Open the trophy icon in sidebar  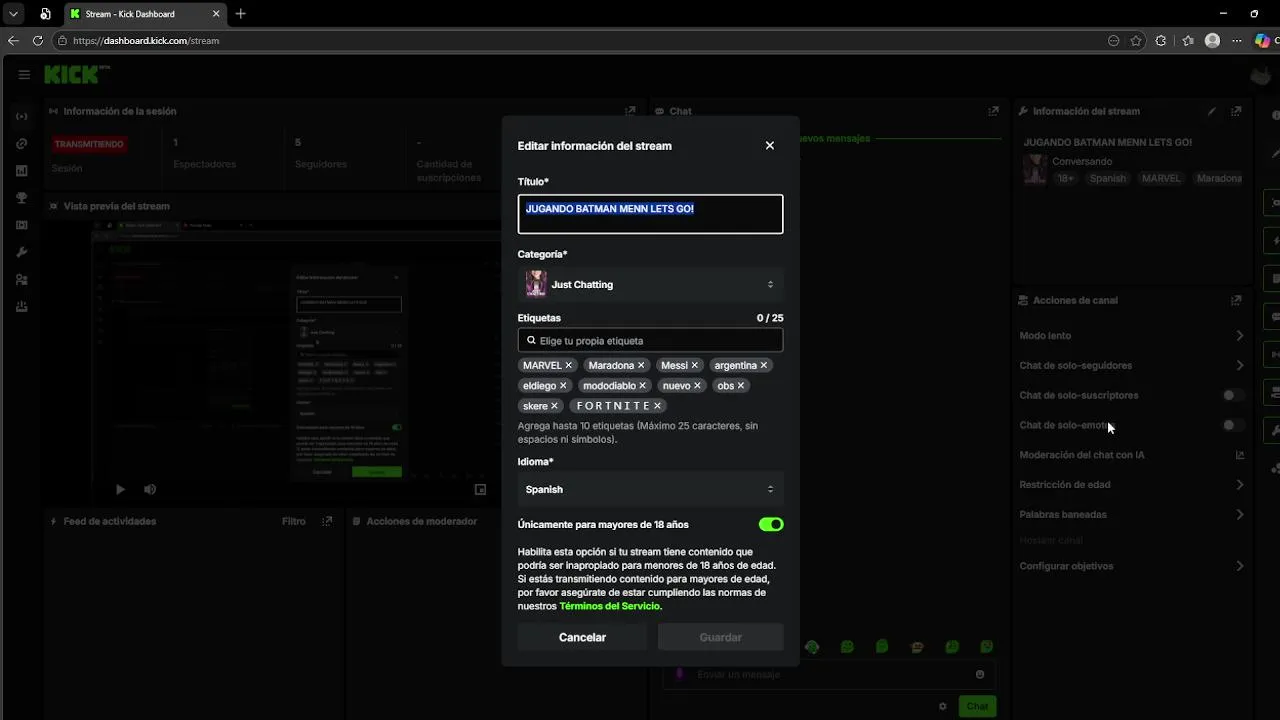click(22, 198)
